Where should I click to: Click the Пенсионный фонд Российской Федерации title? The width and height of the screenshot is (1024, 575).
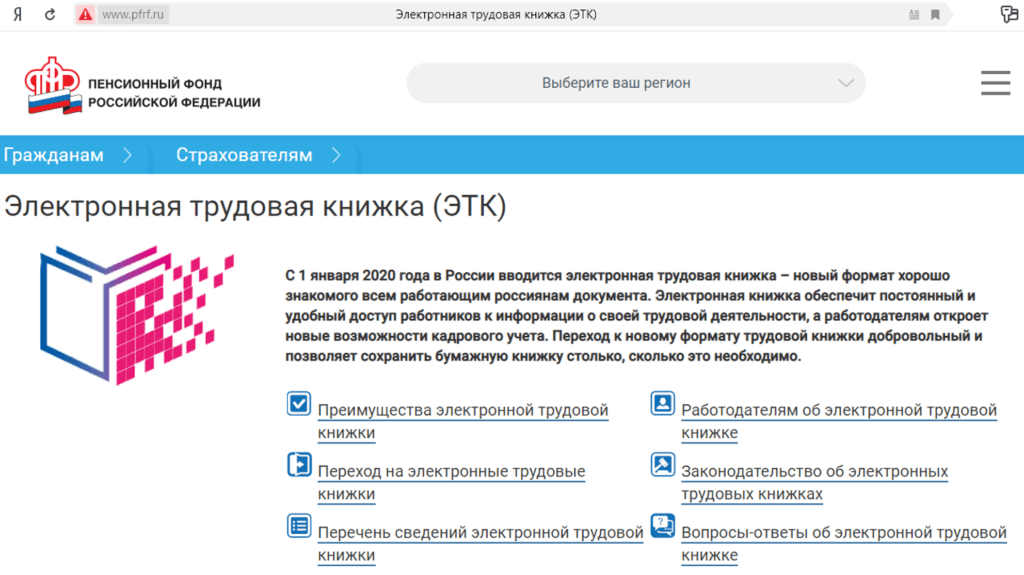click(x=174, y=93)
